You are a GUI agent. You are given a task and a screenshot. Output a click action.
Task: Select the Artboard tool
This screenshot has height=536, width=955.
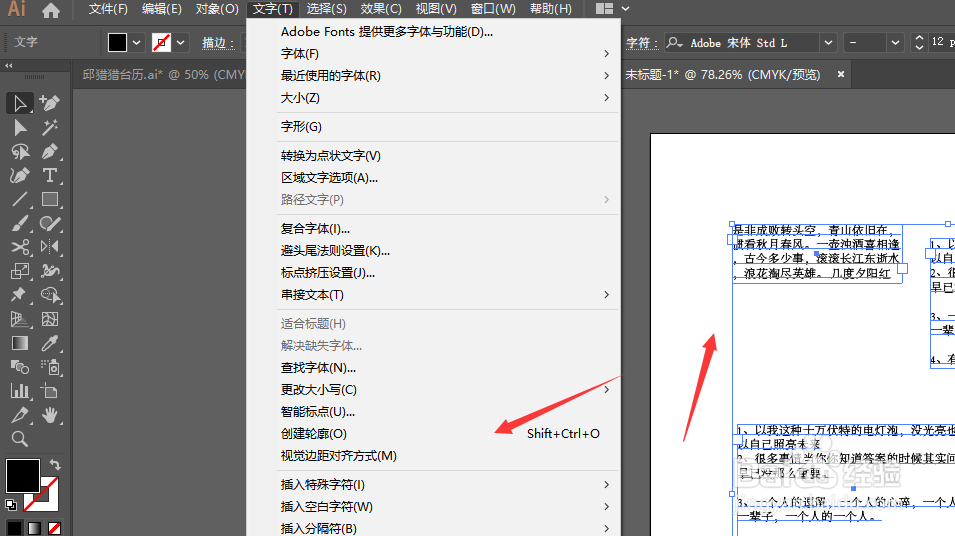click(x=49, y=391)
